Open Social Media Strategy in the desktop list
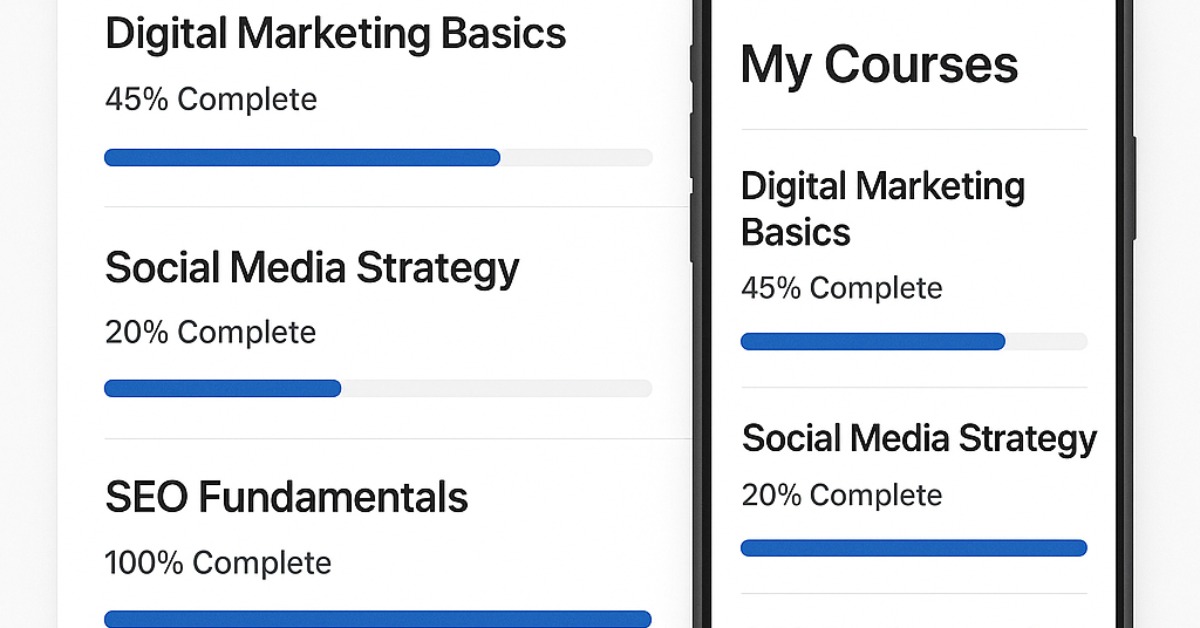Screen dimensions: 1200x628 [312, 268]
